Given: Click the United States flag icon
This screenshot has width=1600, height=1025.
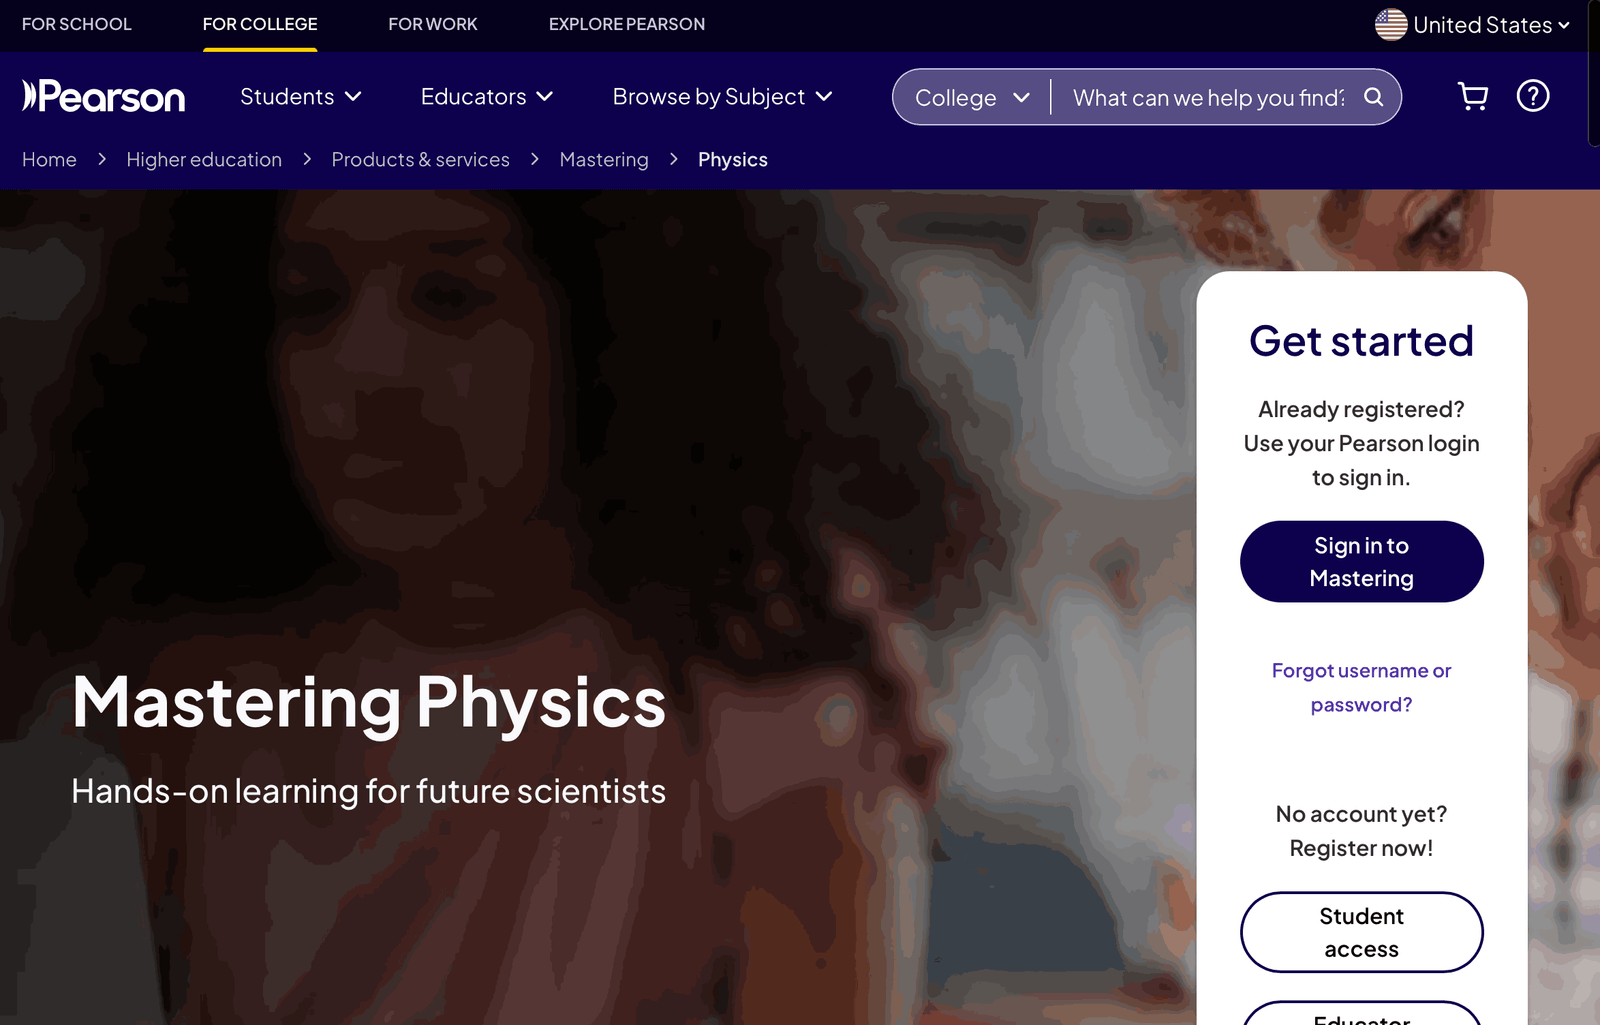Looking at the screenshot, I should coord(1390,25).
